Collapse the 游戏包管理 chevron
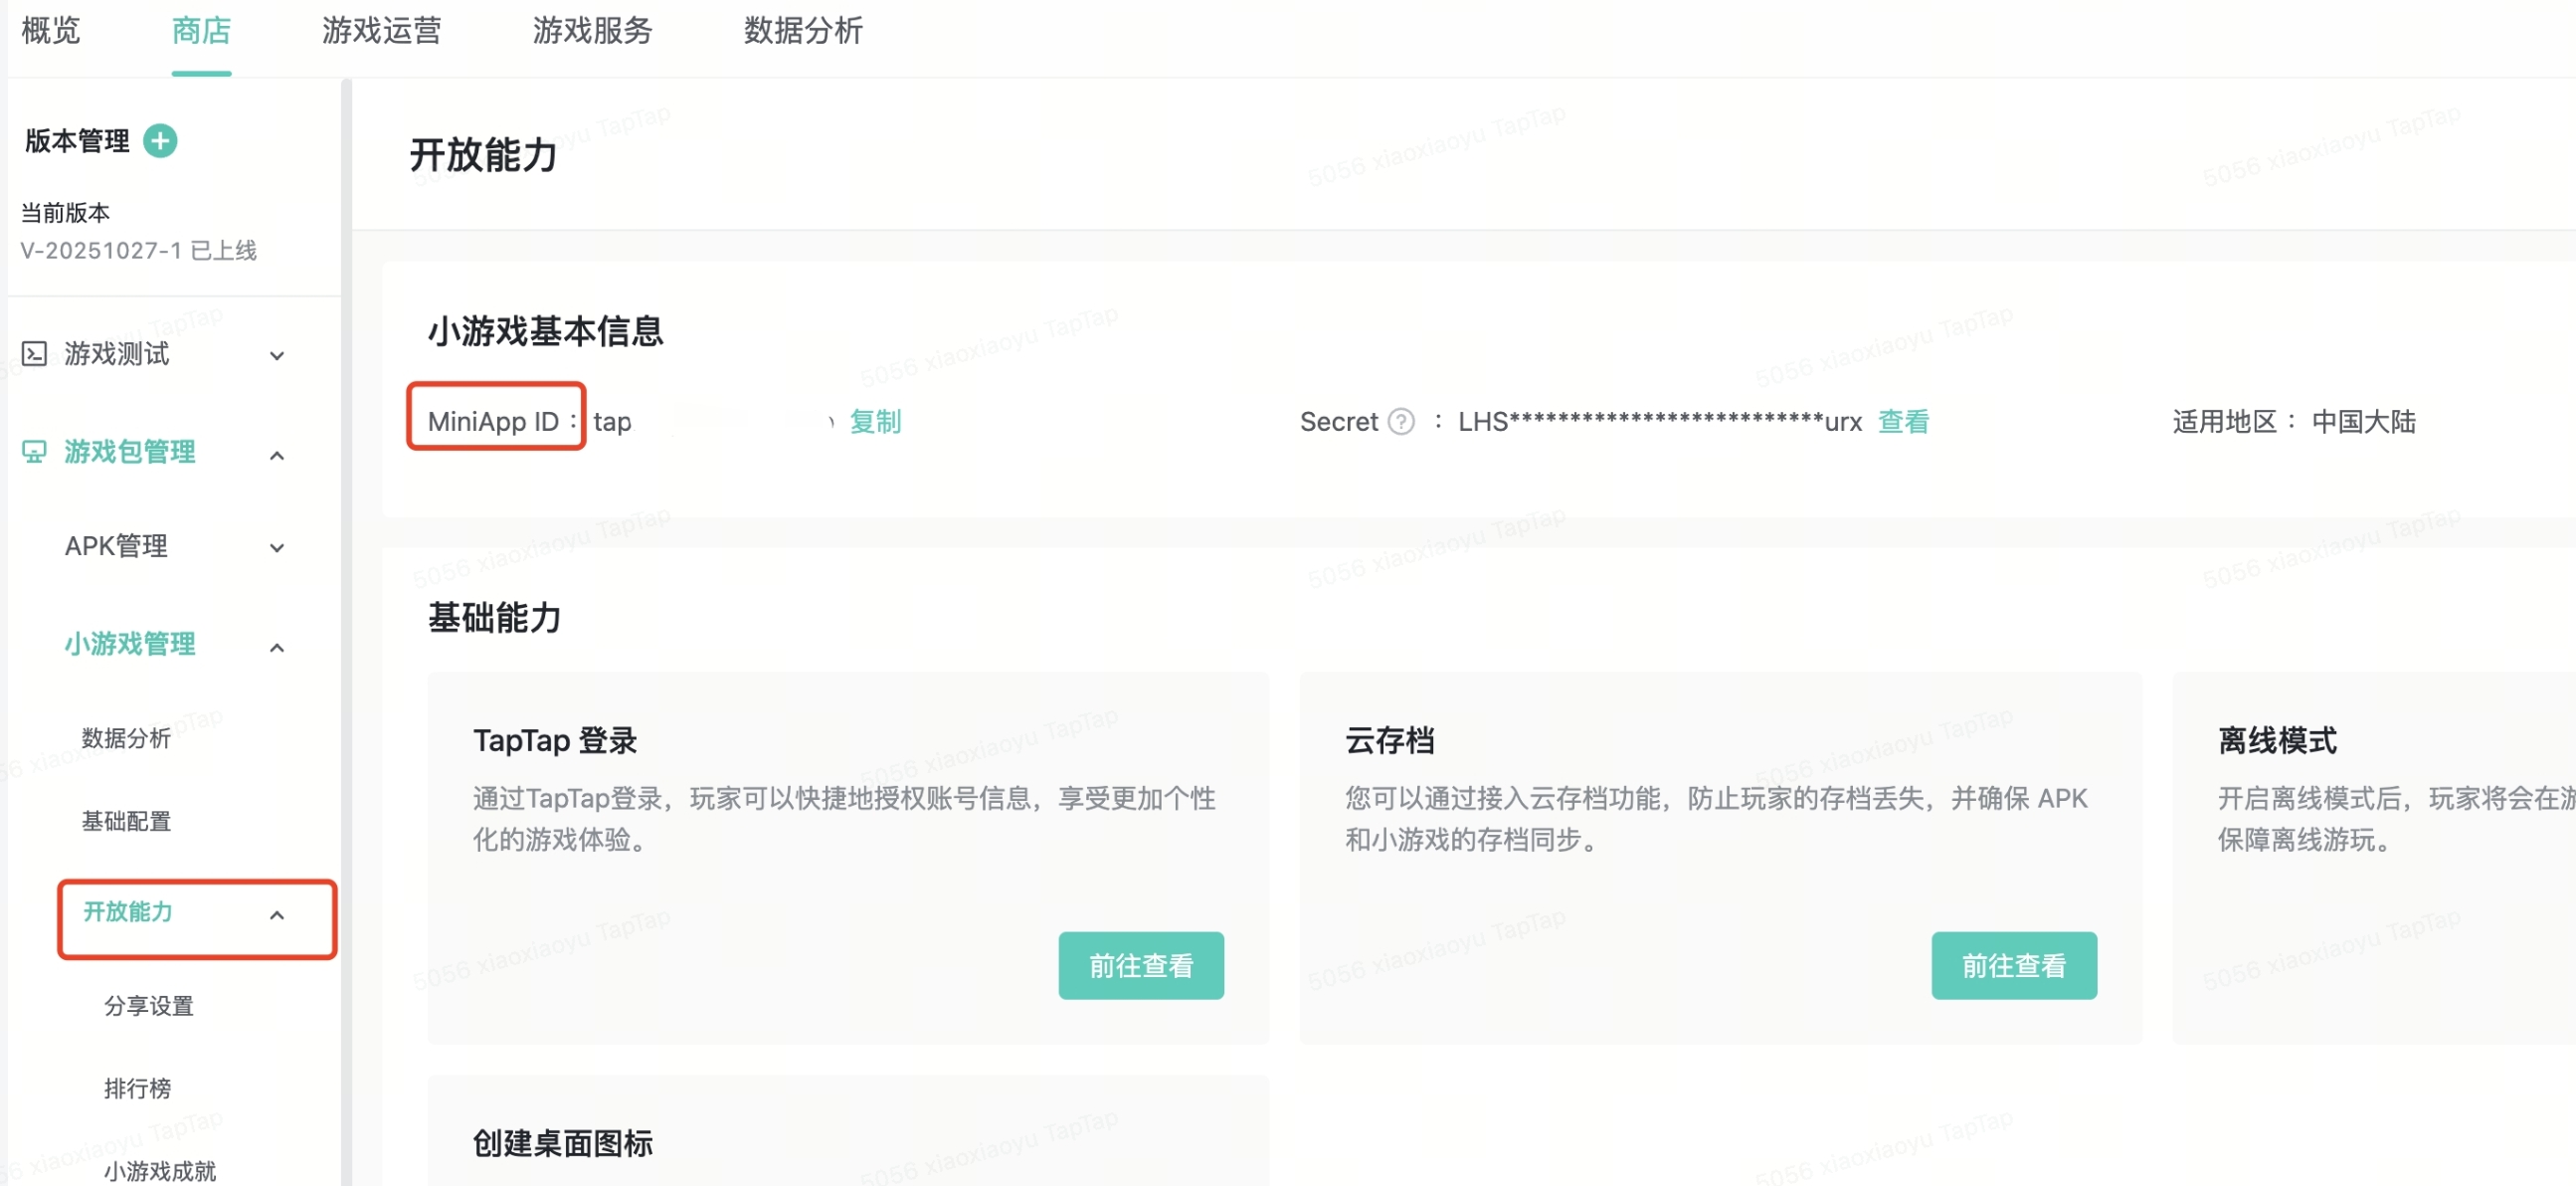2576x1186 pixels. point(277,455)
